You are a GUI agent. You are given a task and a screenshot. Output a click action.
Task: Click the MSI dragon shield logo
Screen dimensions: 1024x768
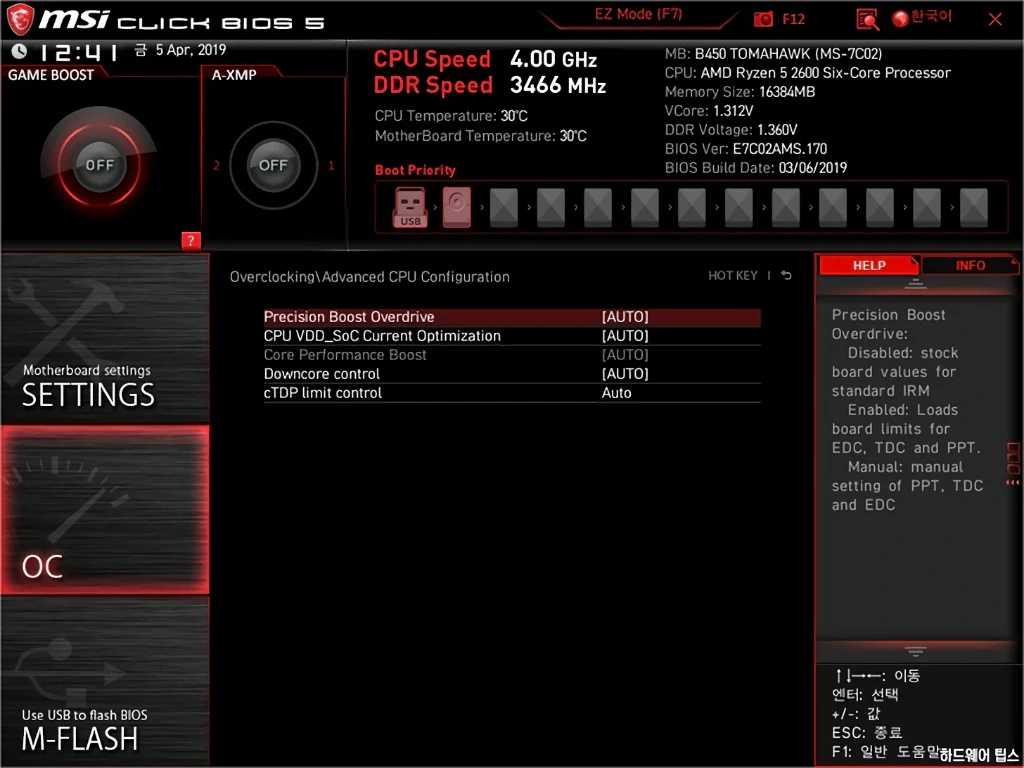pos(20,20)
